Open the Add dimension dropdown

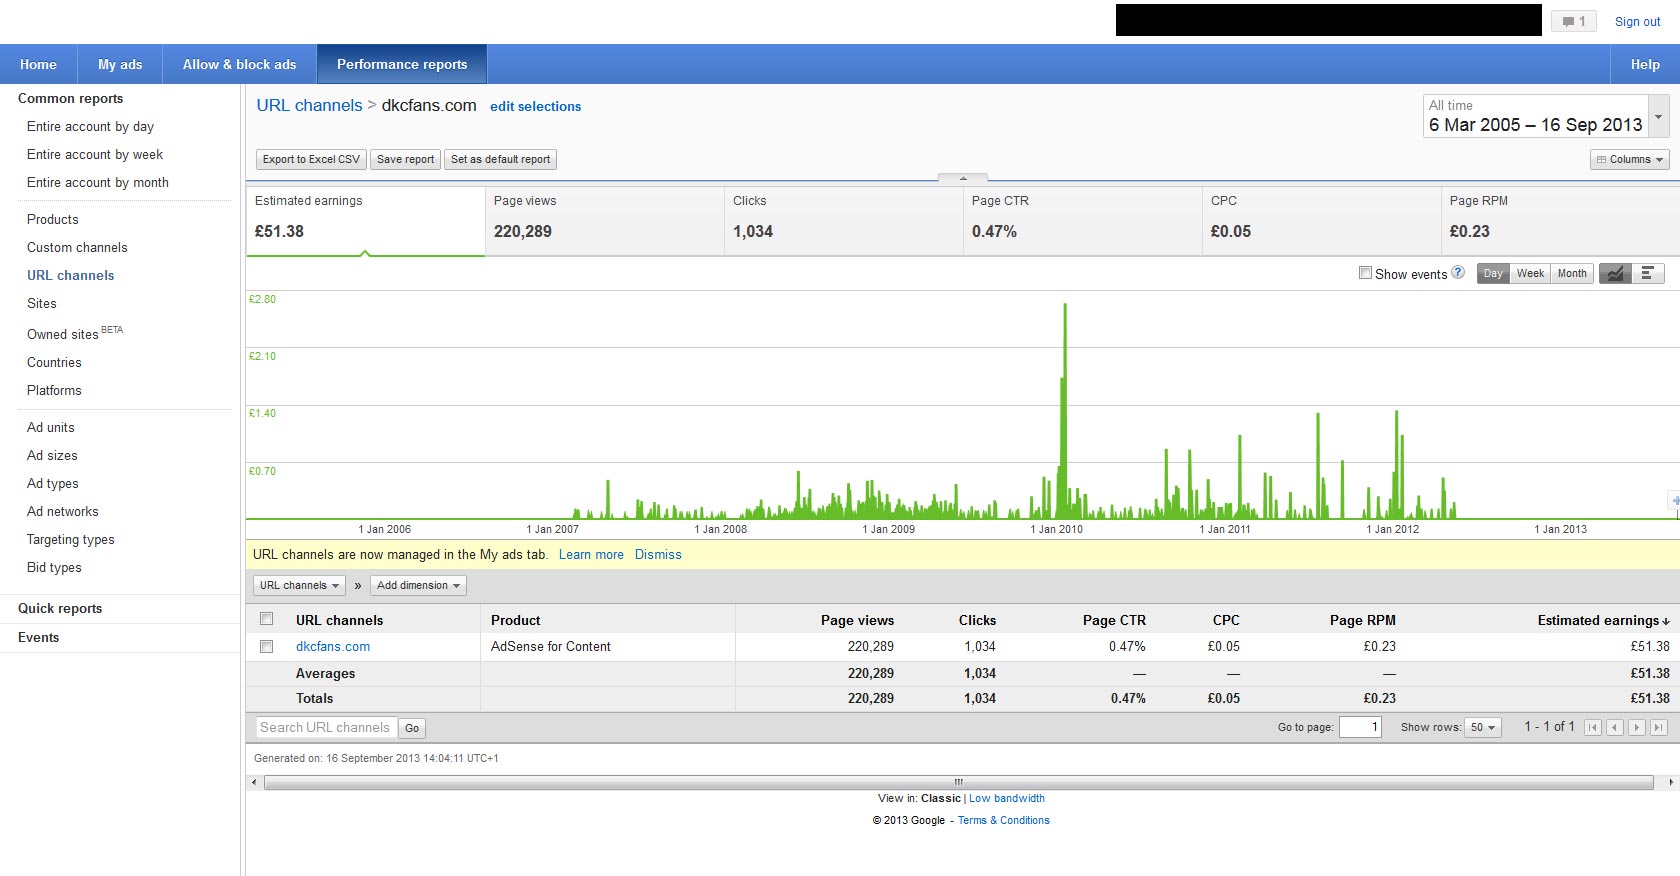[x=418, y=585]
